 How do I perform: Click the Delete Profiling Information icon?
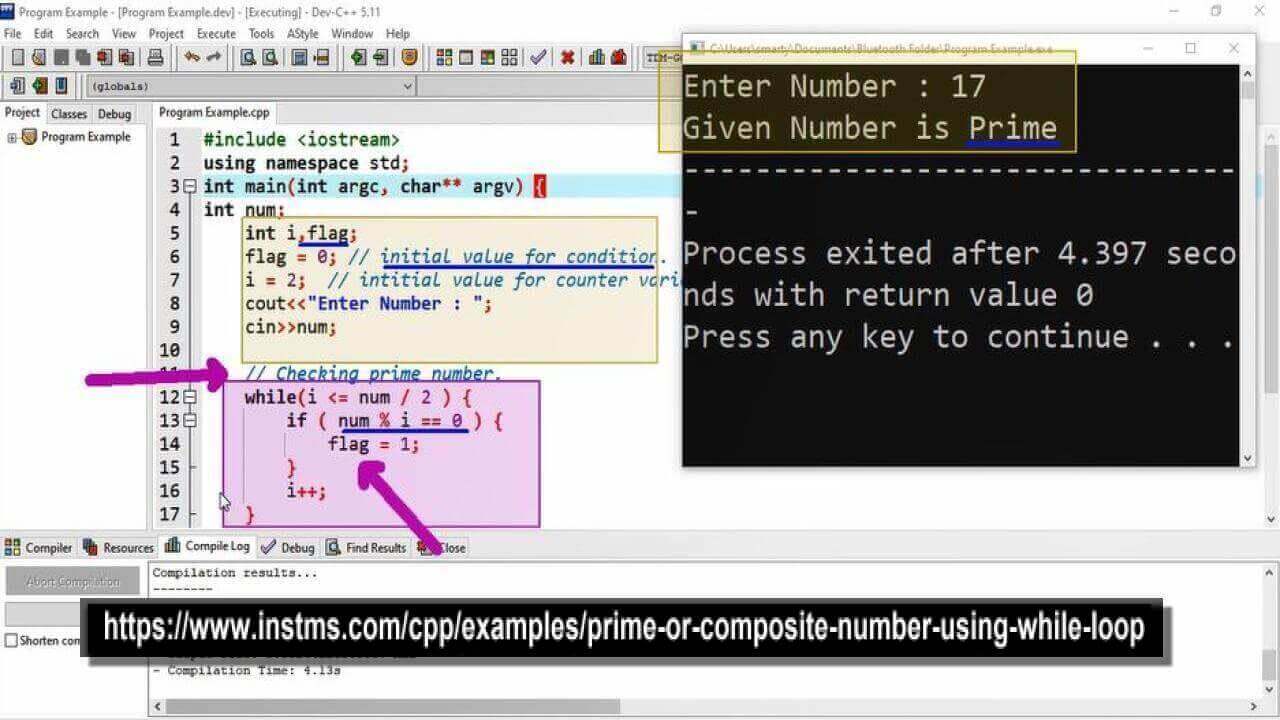(618, 57)
